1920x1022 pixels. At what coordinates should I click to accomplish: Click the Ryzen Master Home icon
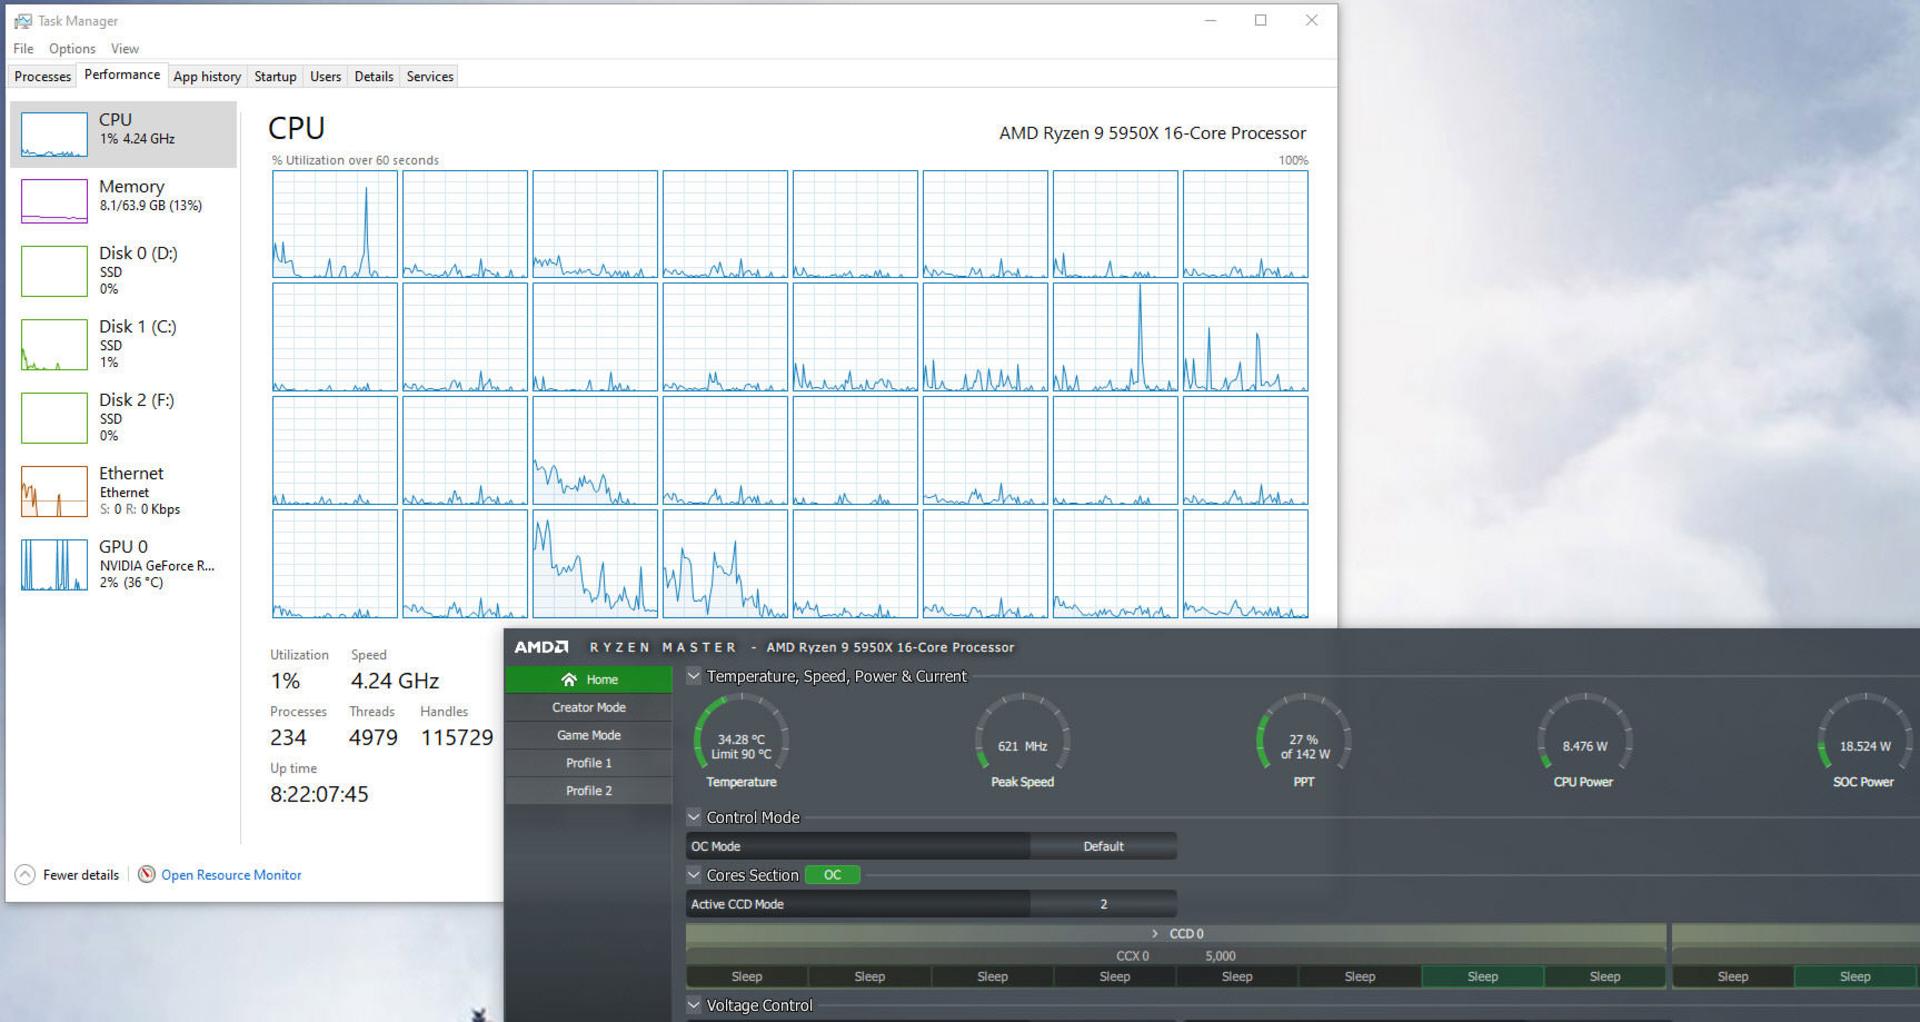[569, 679]
